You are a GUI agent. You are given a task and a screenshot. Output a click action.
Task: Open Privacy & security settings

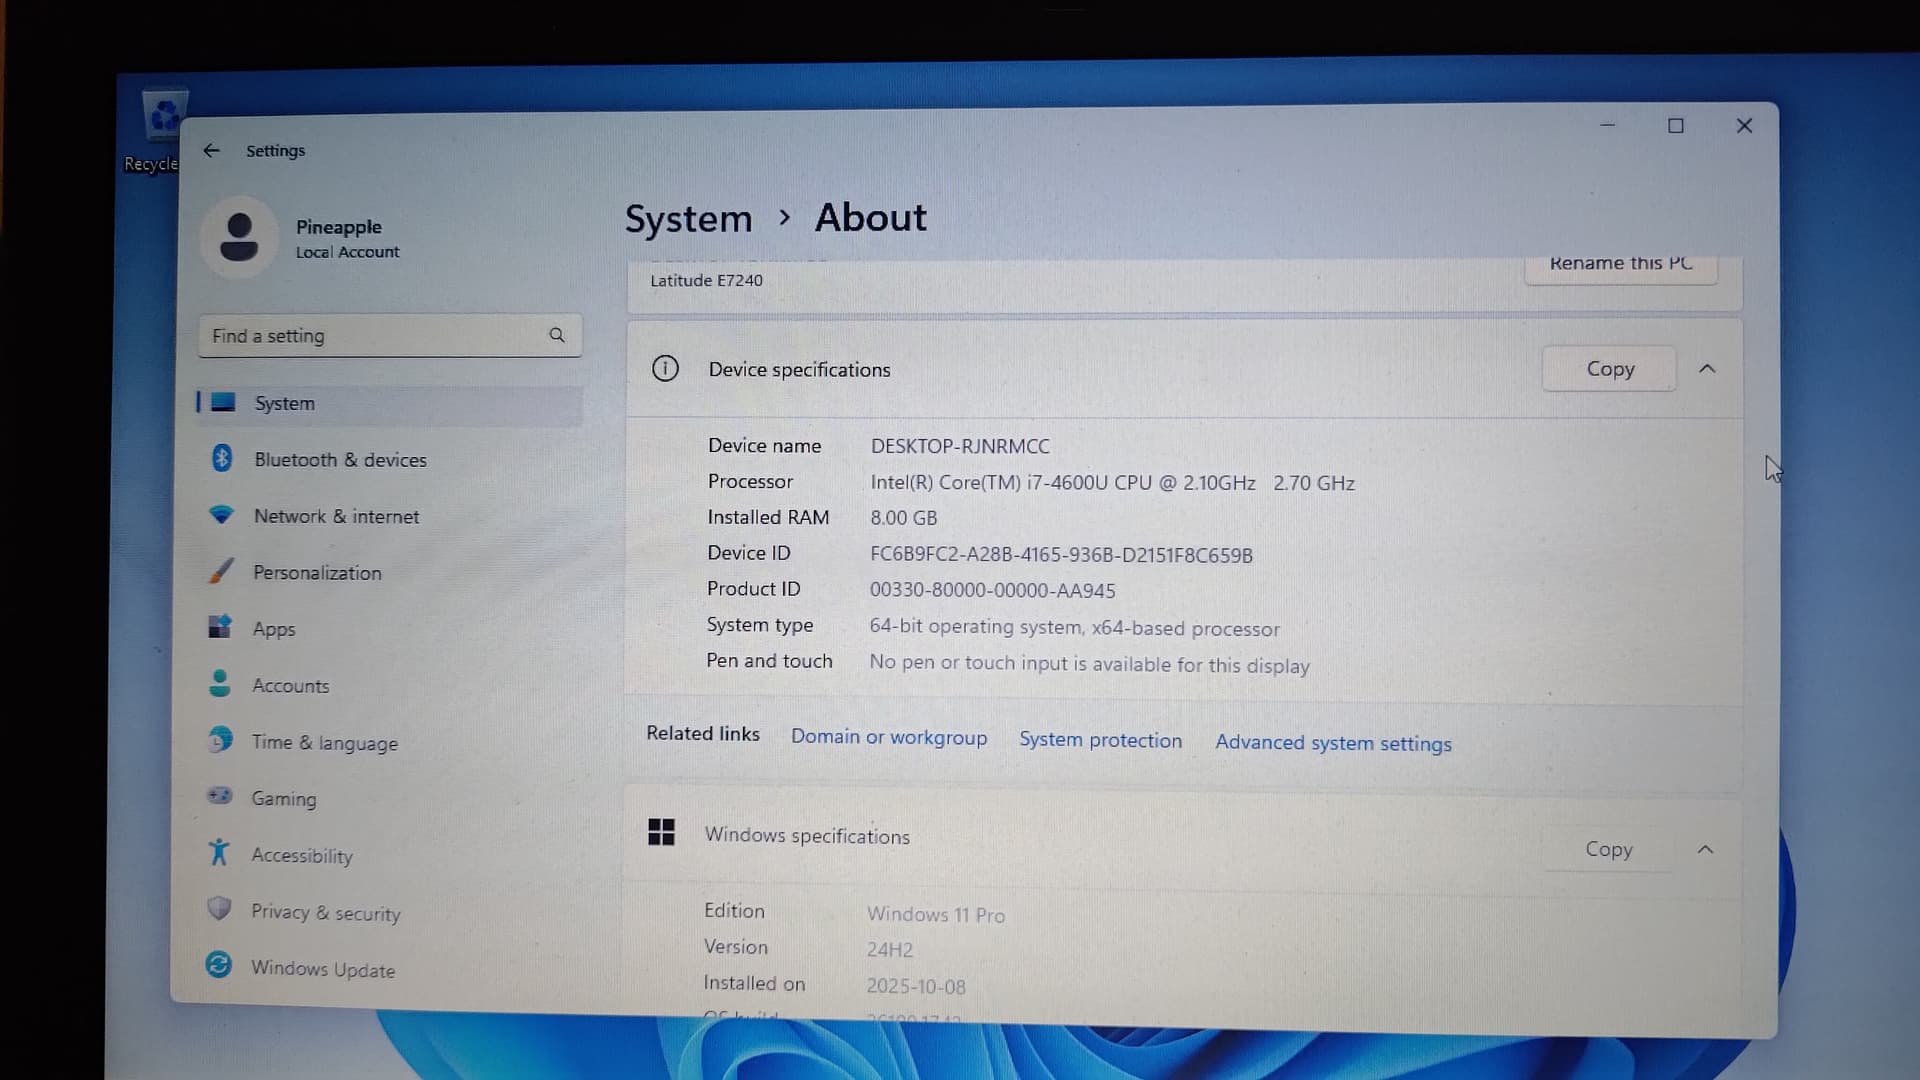click(325, 913)
